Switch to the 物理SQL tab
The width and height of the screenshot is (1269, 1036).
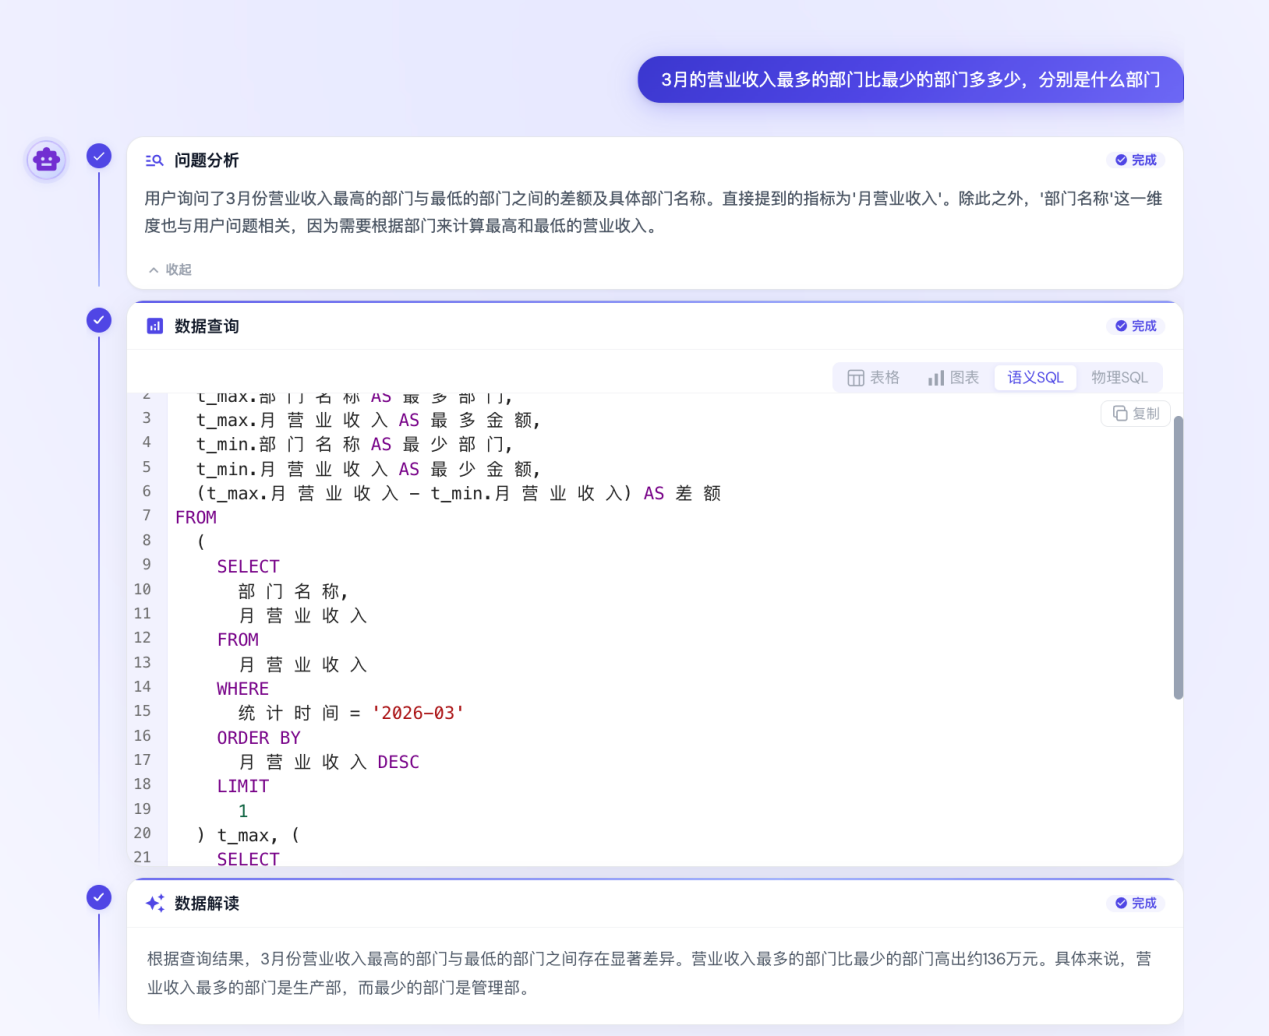pos(1119,377)
